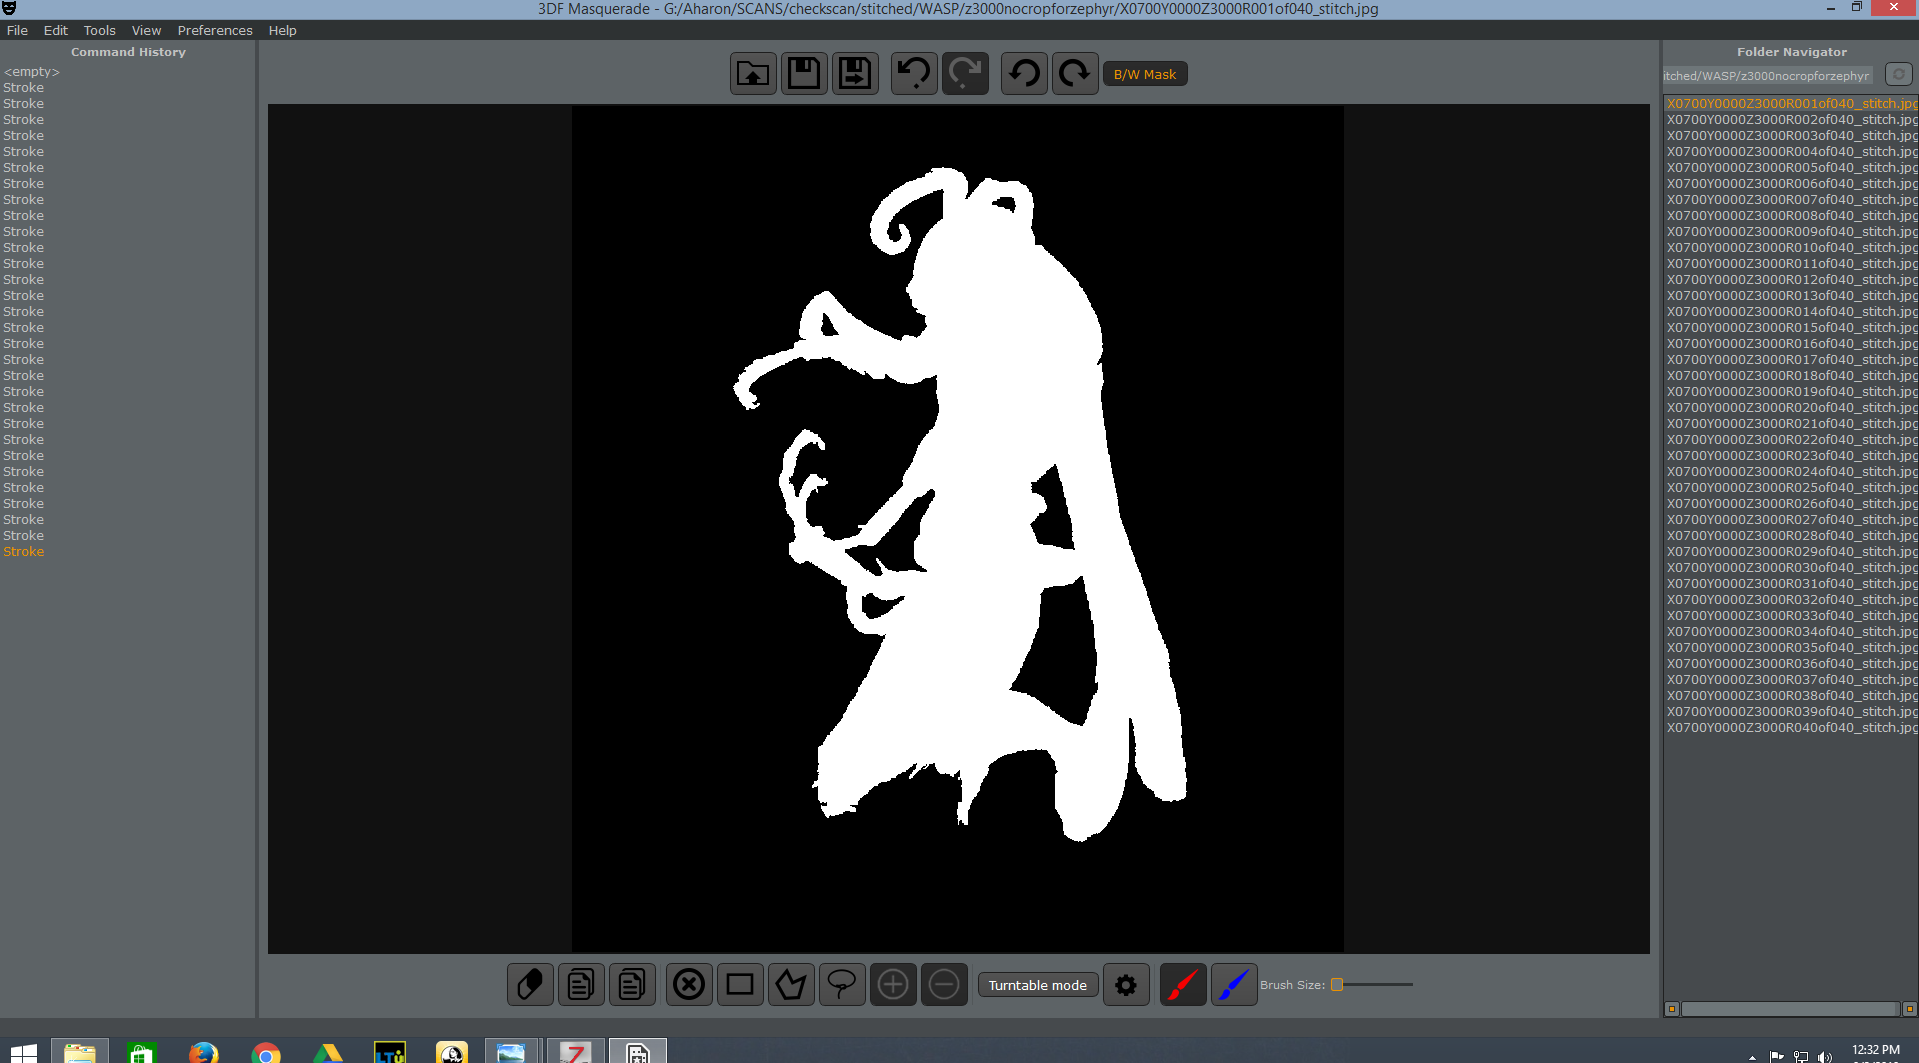
Task: Switch to the red Z app on taskbar
Action: 575,1052
